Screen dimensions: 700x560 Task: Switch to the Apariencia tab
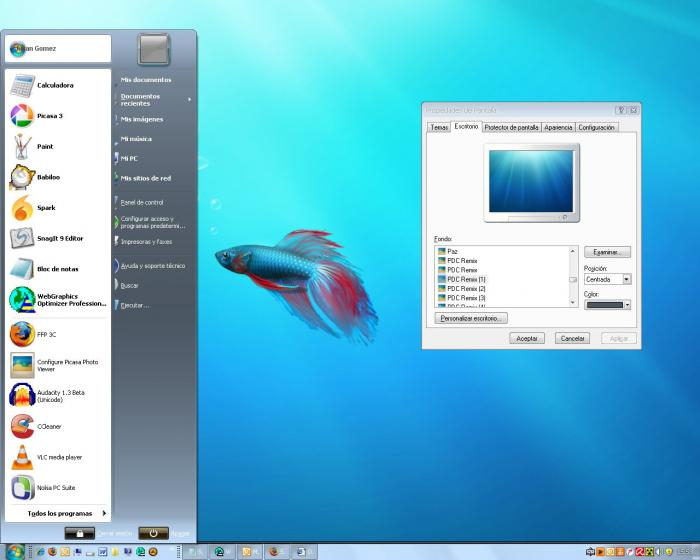[x=558, y=127]
